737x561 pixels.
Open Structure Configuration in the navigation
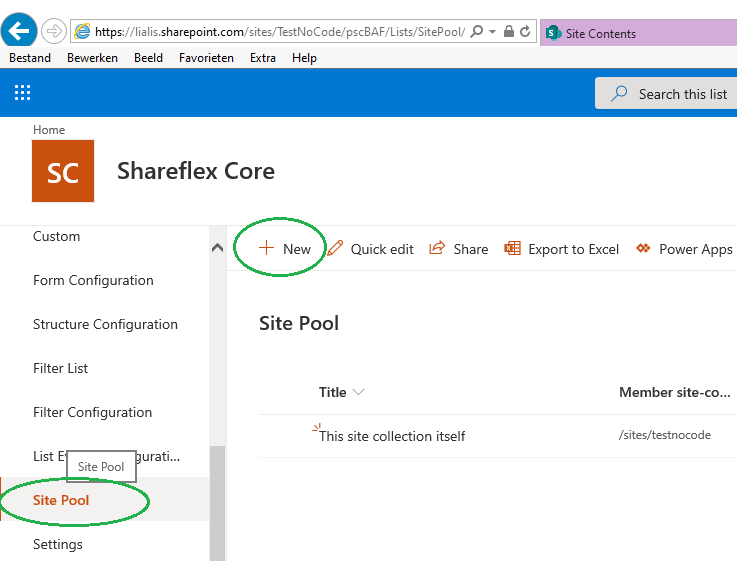point(105,324)
